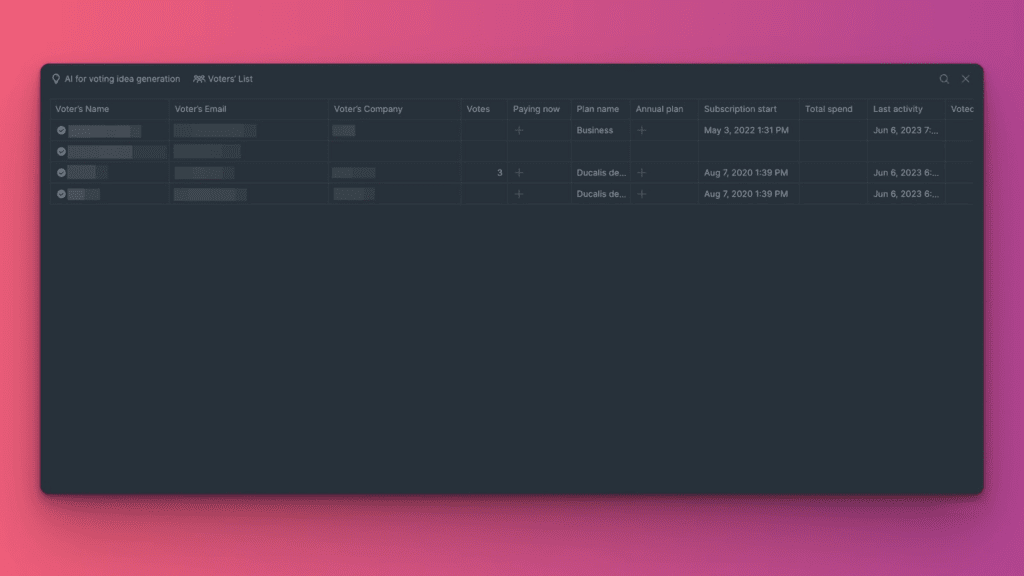
Task: Click the Voters' List people icon
Action: point(199,79)
